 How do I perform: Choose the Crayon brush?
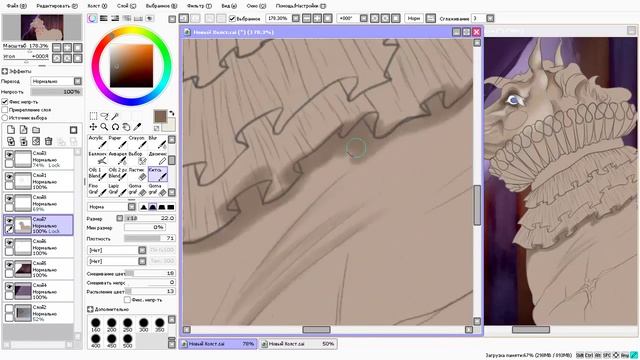[137, 142]
